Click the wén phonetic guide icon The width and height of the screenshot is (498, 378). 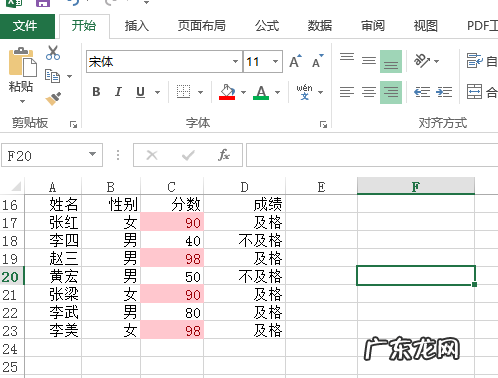tap(304, 92)
